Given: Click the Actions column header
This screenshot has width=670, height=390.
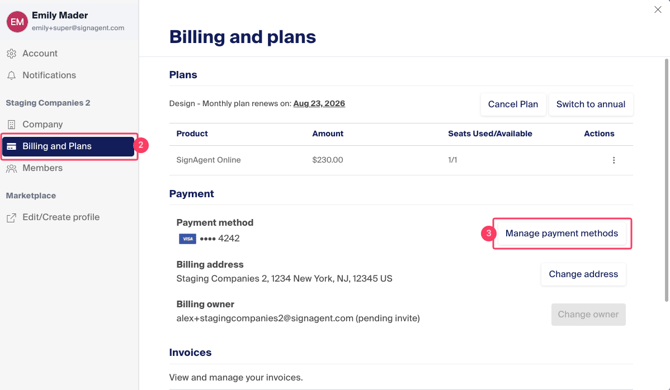Looking at the screenshot, I should click(599, 134).
